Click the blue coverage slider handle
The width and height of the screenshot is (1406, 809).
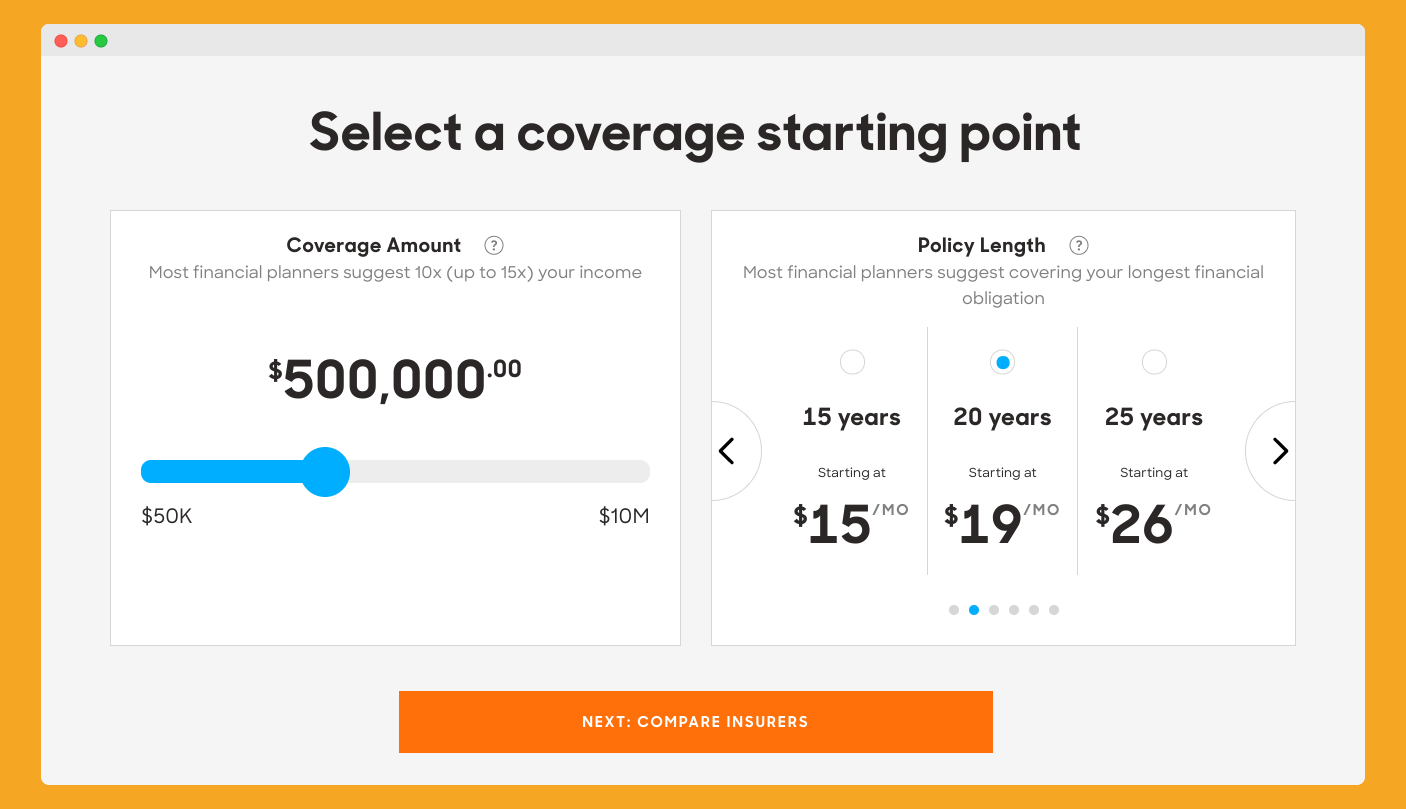325,472
